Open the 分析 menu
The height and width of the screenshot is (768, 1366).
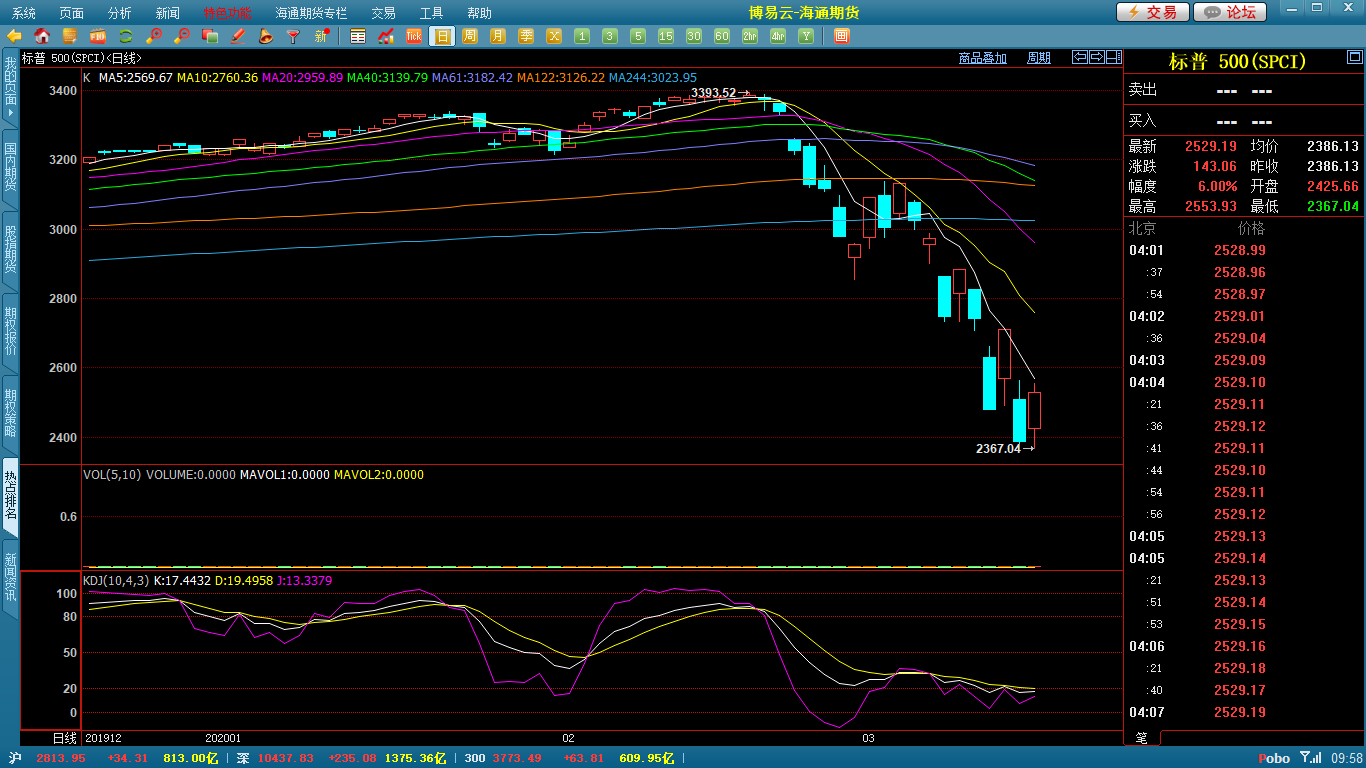[x=120, y=13]
